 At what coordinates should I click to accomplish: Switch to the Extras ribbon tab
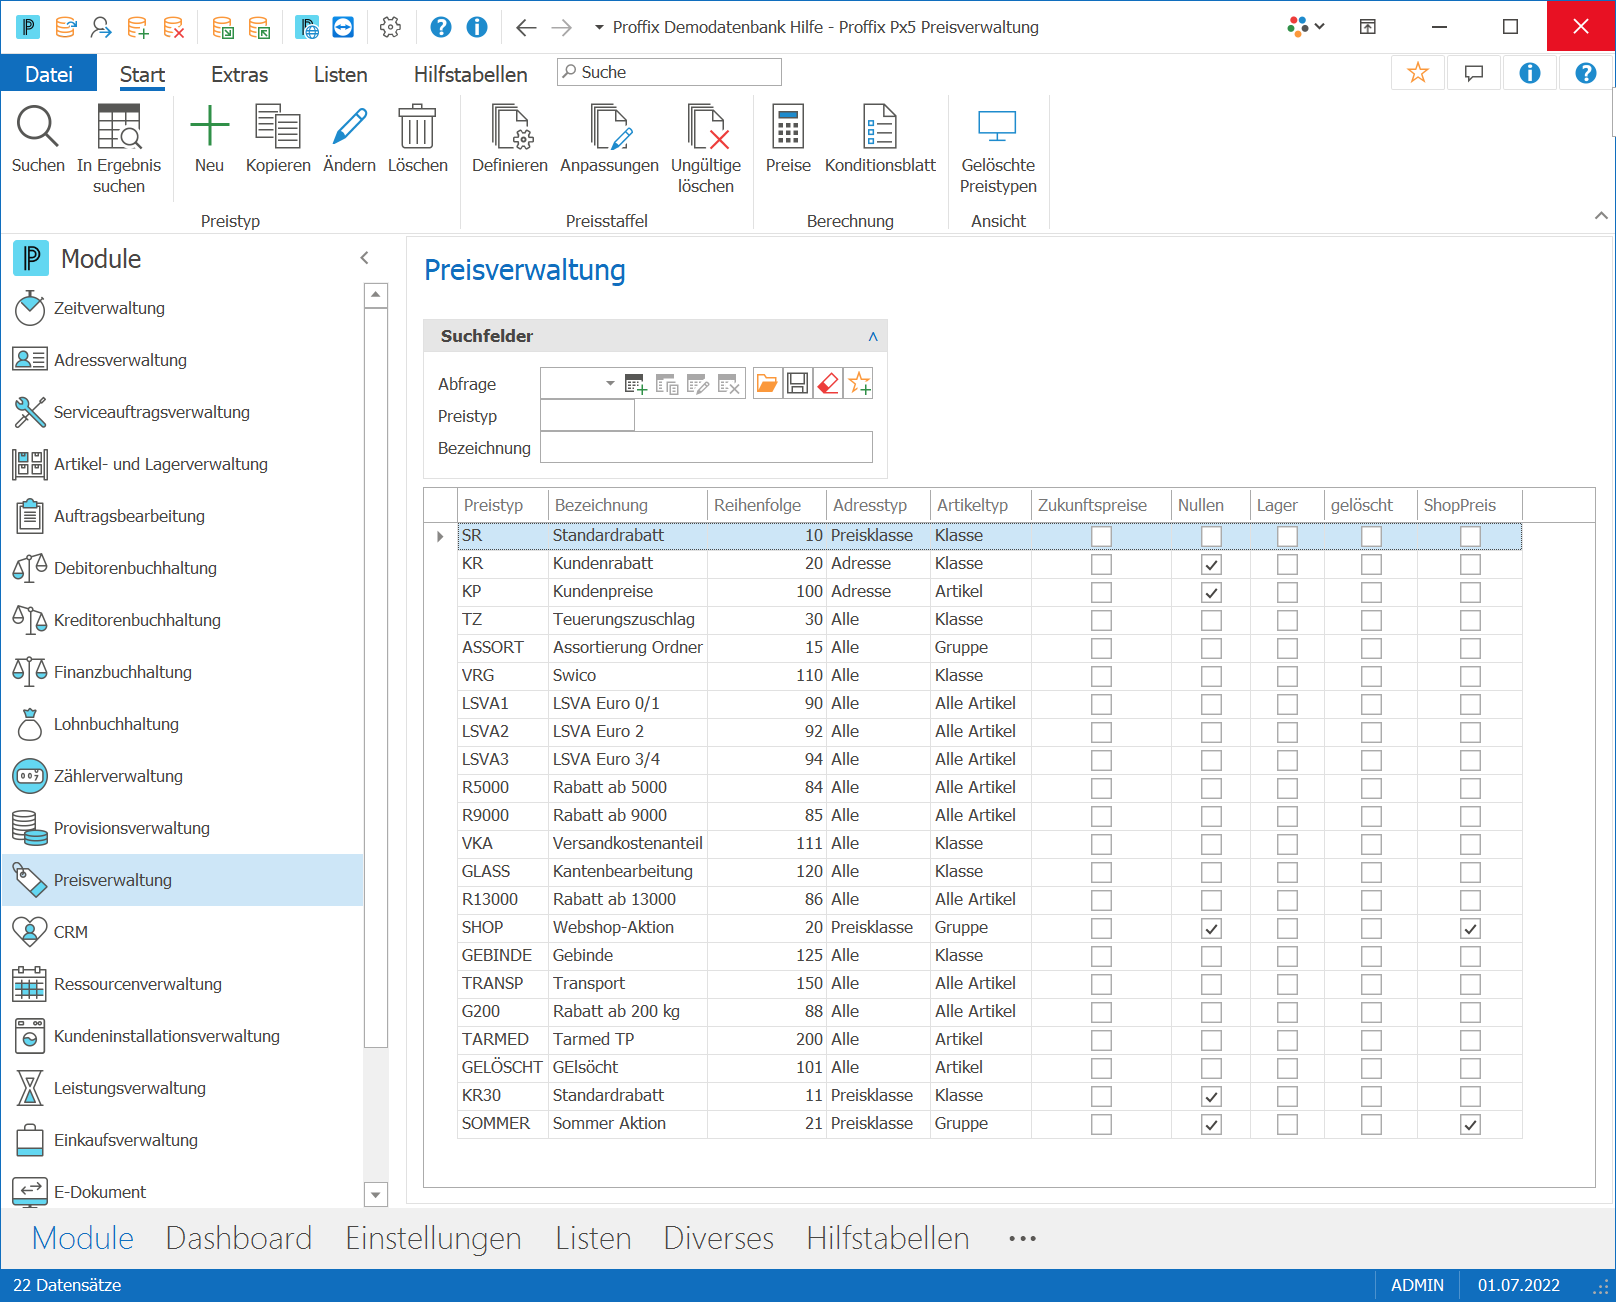[x=239, y=74]
